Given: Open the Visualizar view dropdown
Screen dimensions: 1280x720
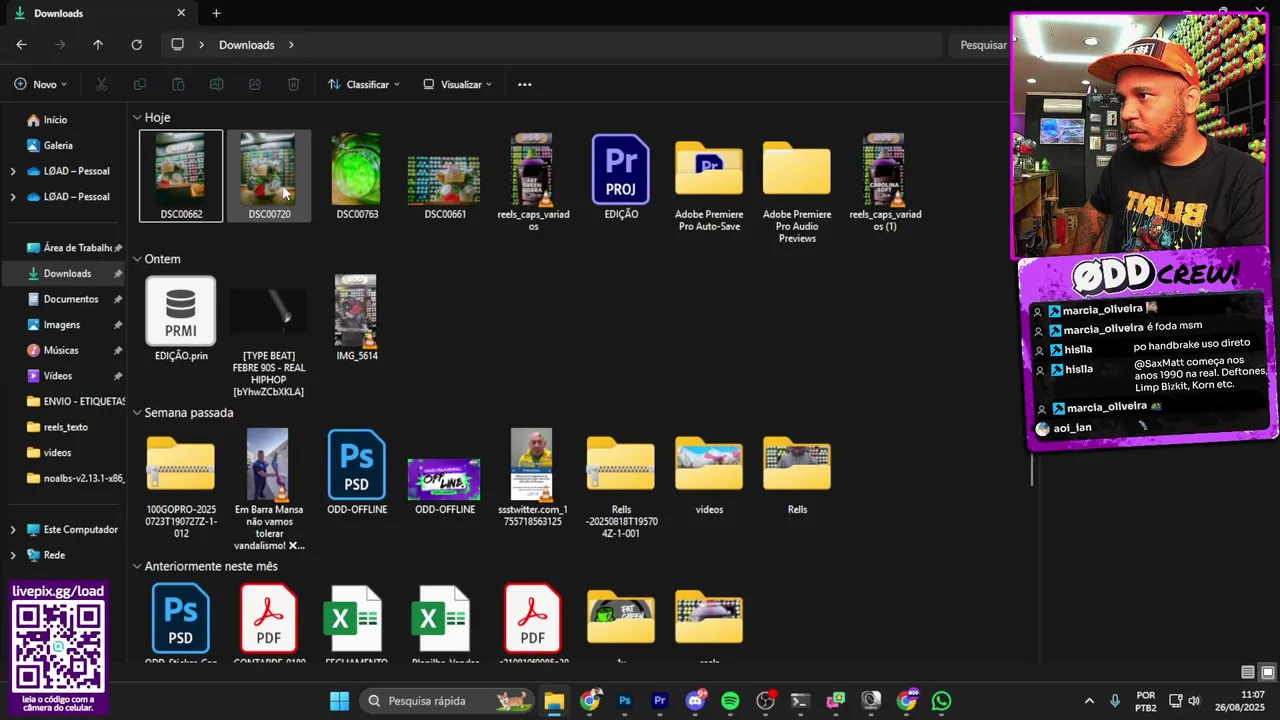Looking at the screenshot, I should click(458, 85).
